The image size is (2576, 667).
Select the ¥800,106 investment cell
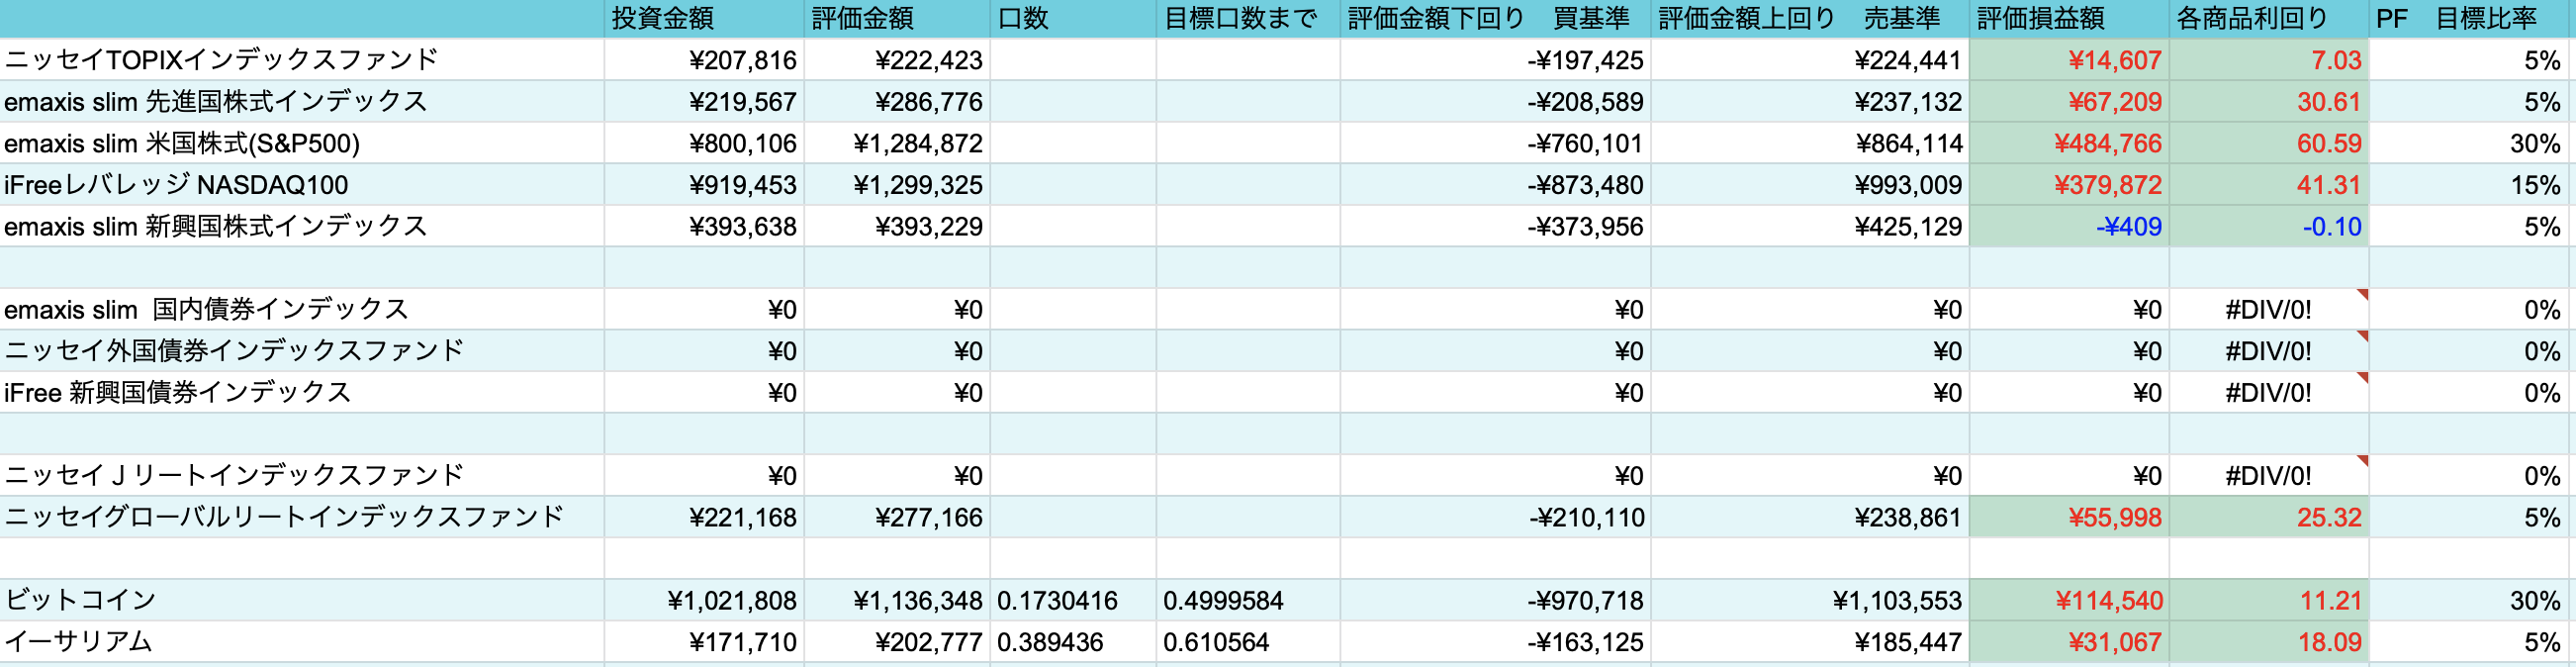704,143
